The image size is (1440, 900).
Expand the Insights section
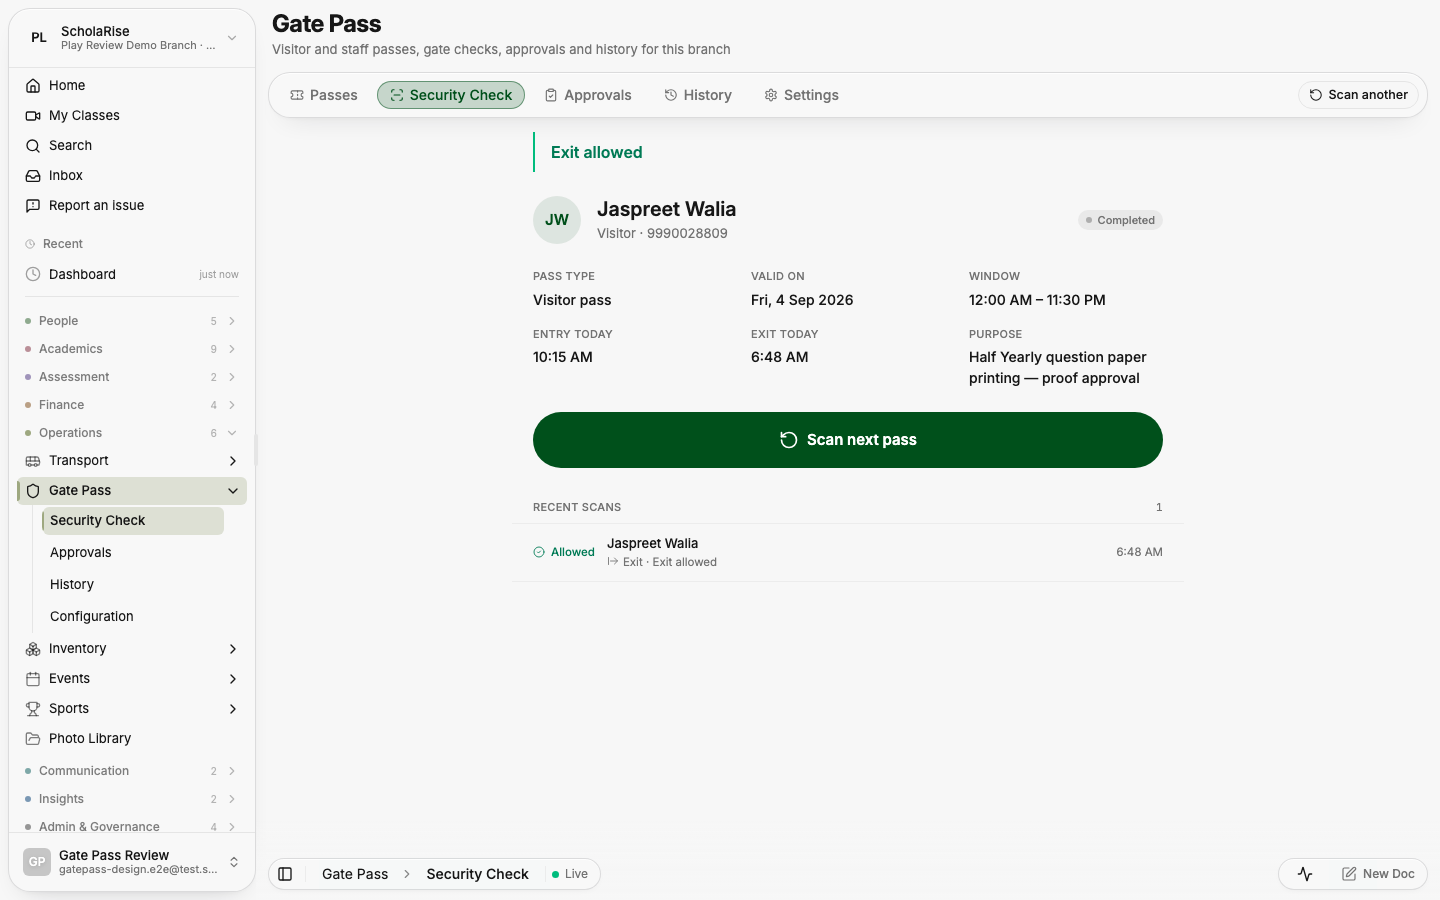(x=232, y=799)
